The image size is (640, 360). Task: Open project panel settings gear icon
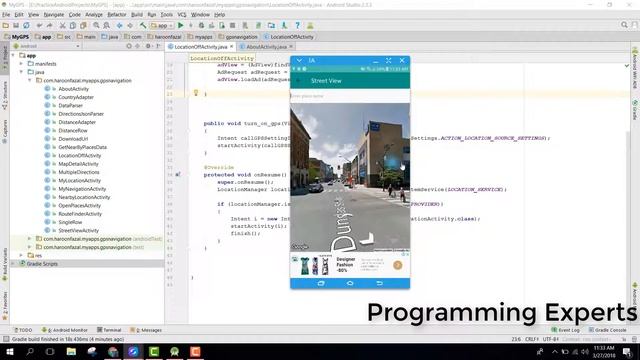click(x=148, y=46)
